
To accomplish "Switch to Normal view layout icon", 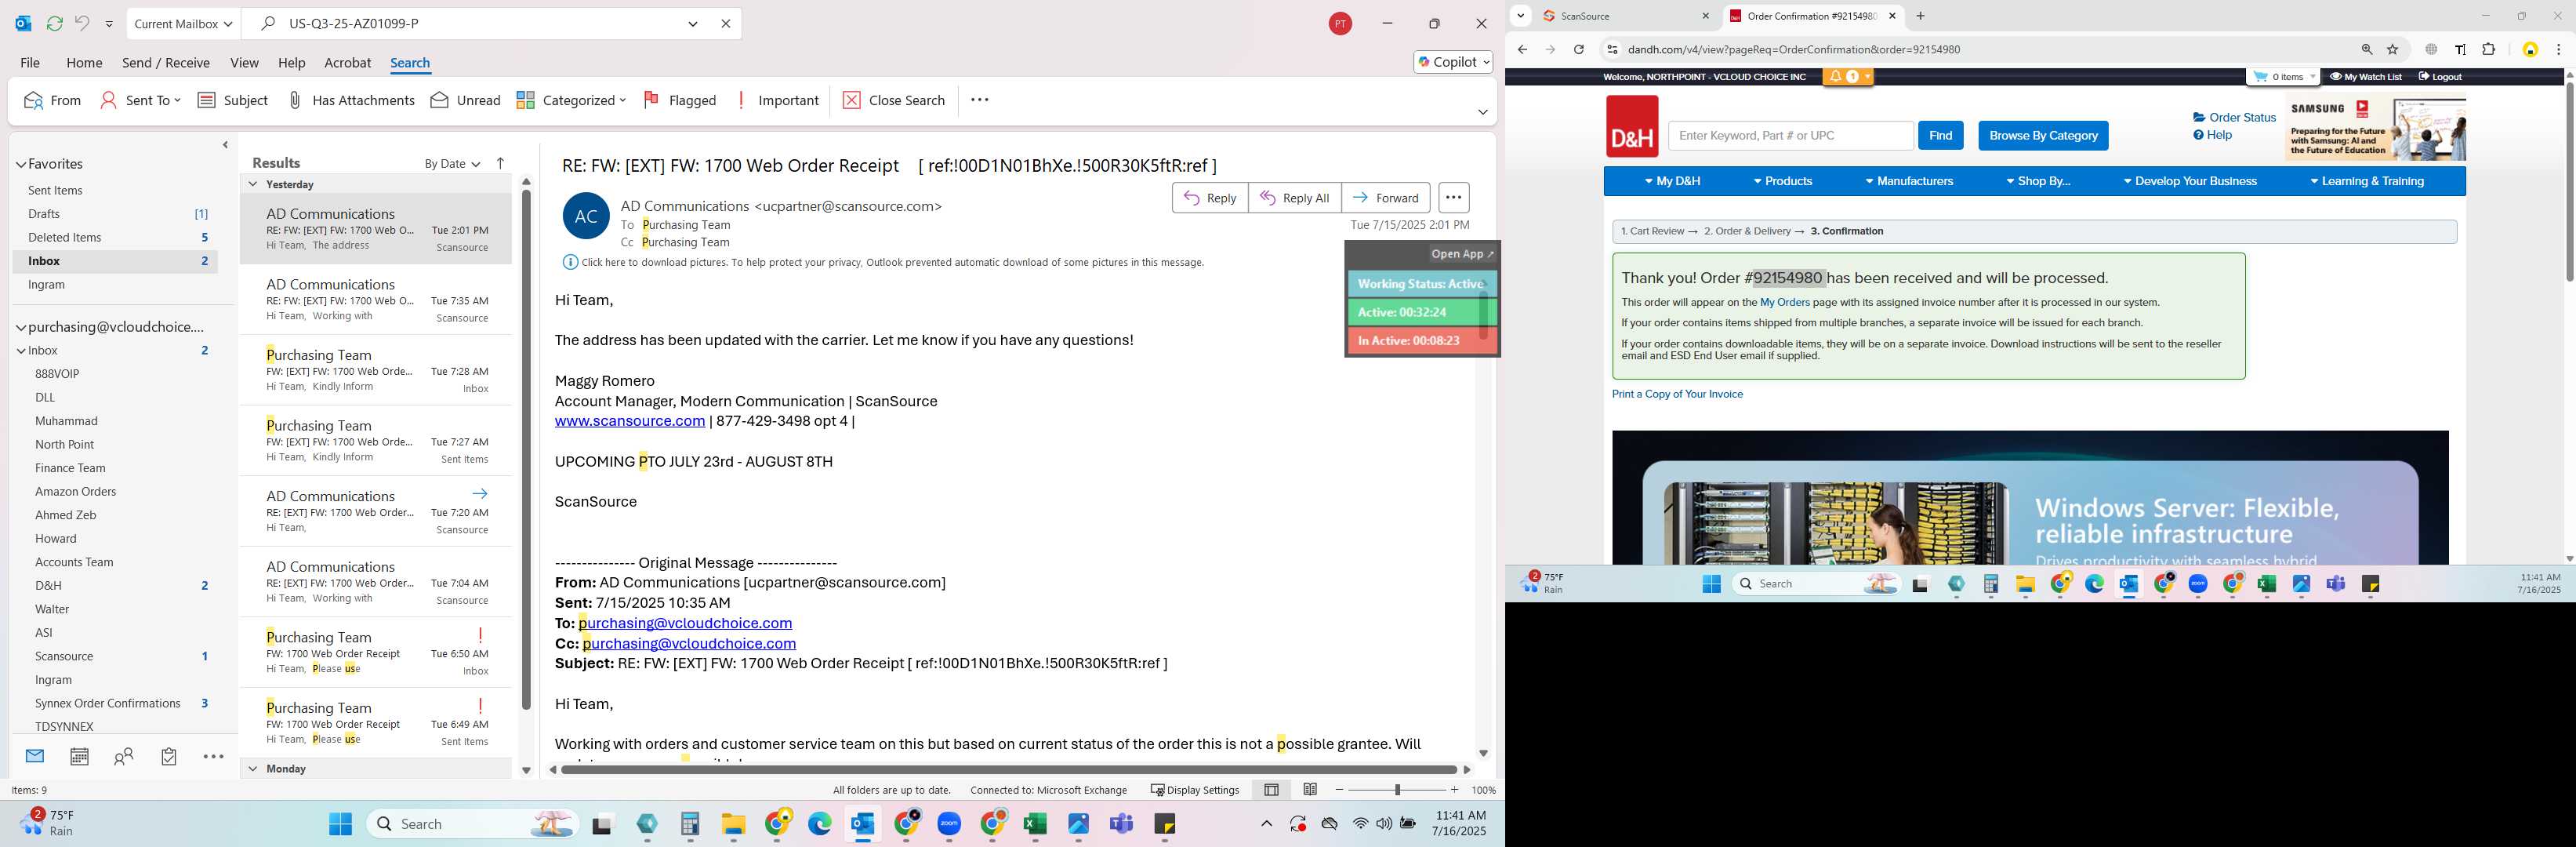I will [1271, 790].
